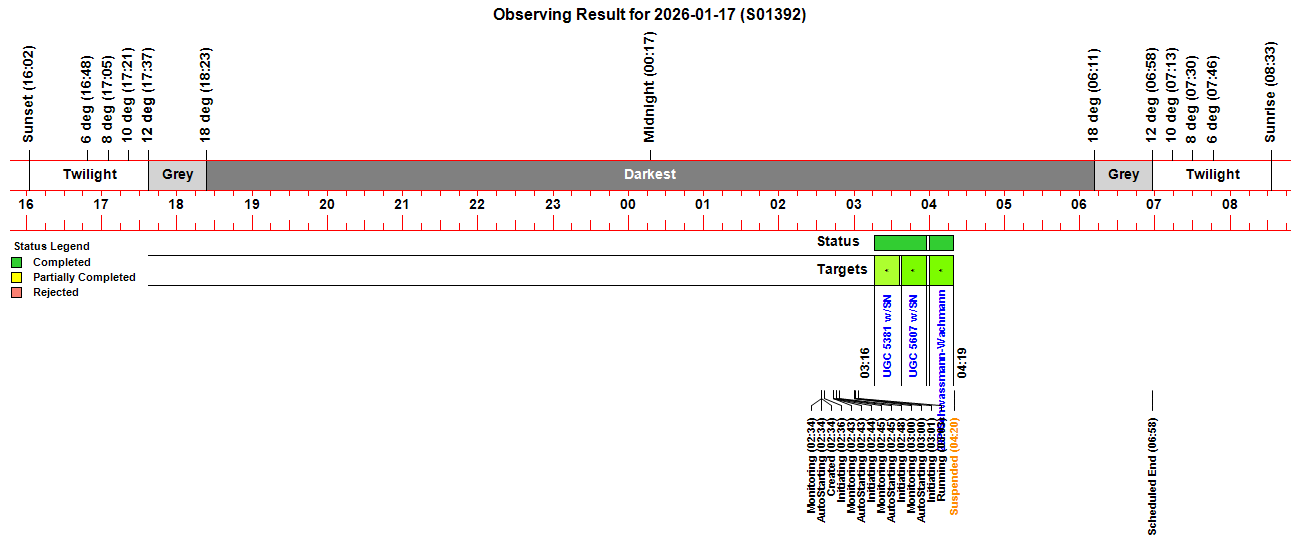The width and height of the screenshot is (1300, 560).
Task: Click the wide green Status bar segment
Action: click(900, 242)
